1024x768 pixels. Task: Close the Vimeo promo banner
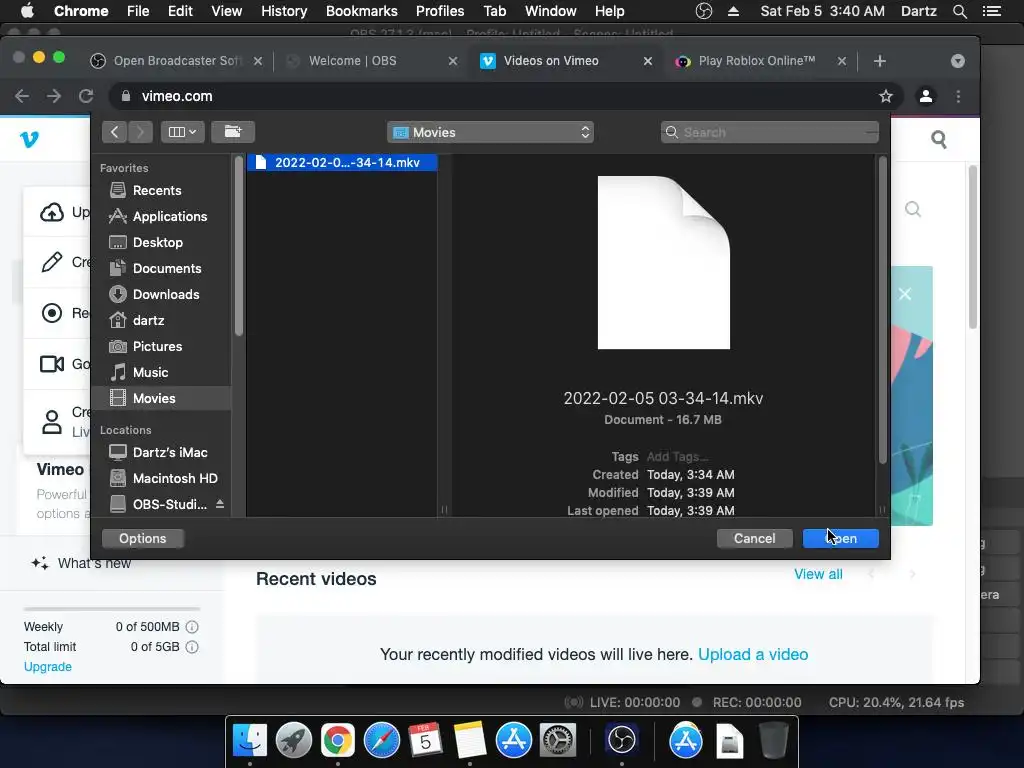pyautogui.click(x=904, y=294)
